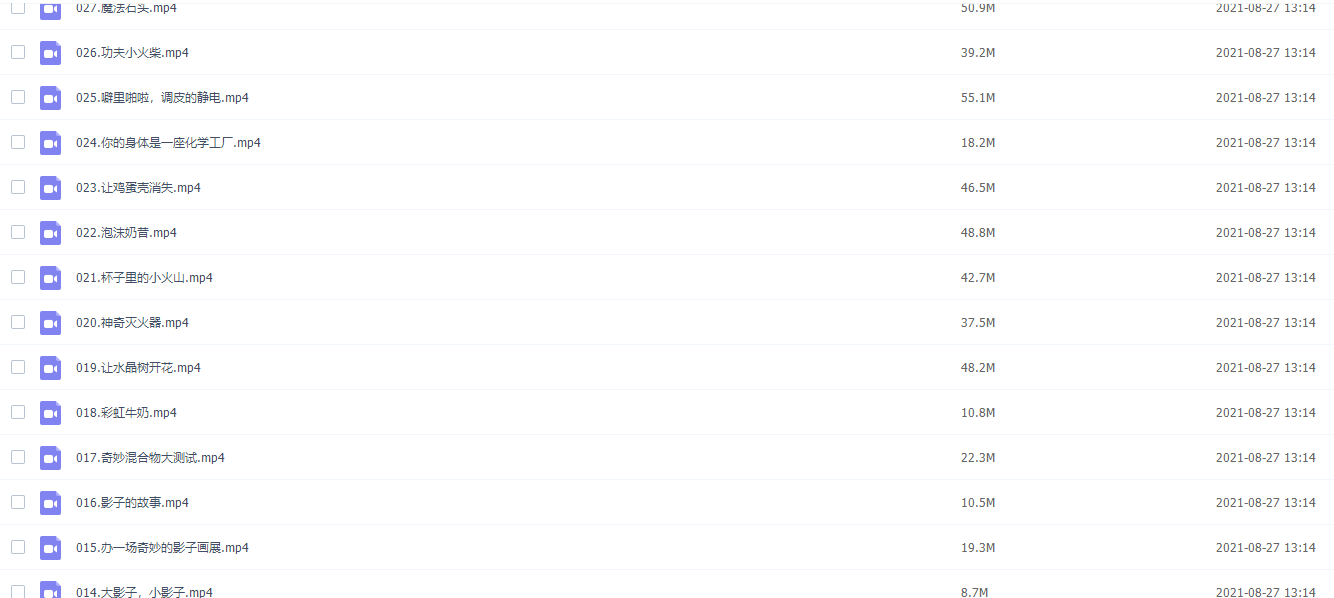This screenshot has width=1334, height=598.
Task: Toggle checkbox for 026.功夫小火柴.mp4
Action: [x=18, y=52]
